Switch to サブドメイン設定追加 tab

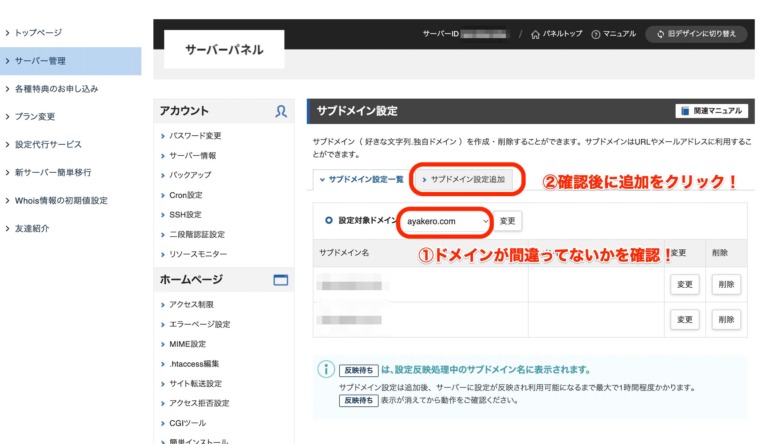click(464, 179)
